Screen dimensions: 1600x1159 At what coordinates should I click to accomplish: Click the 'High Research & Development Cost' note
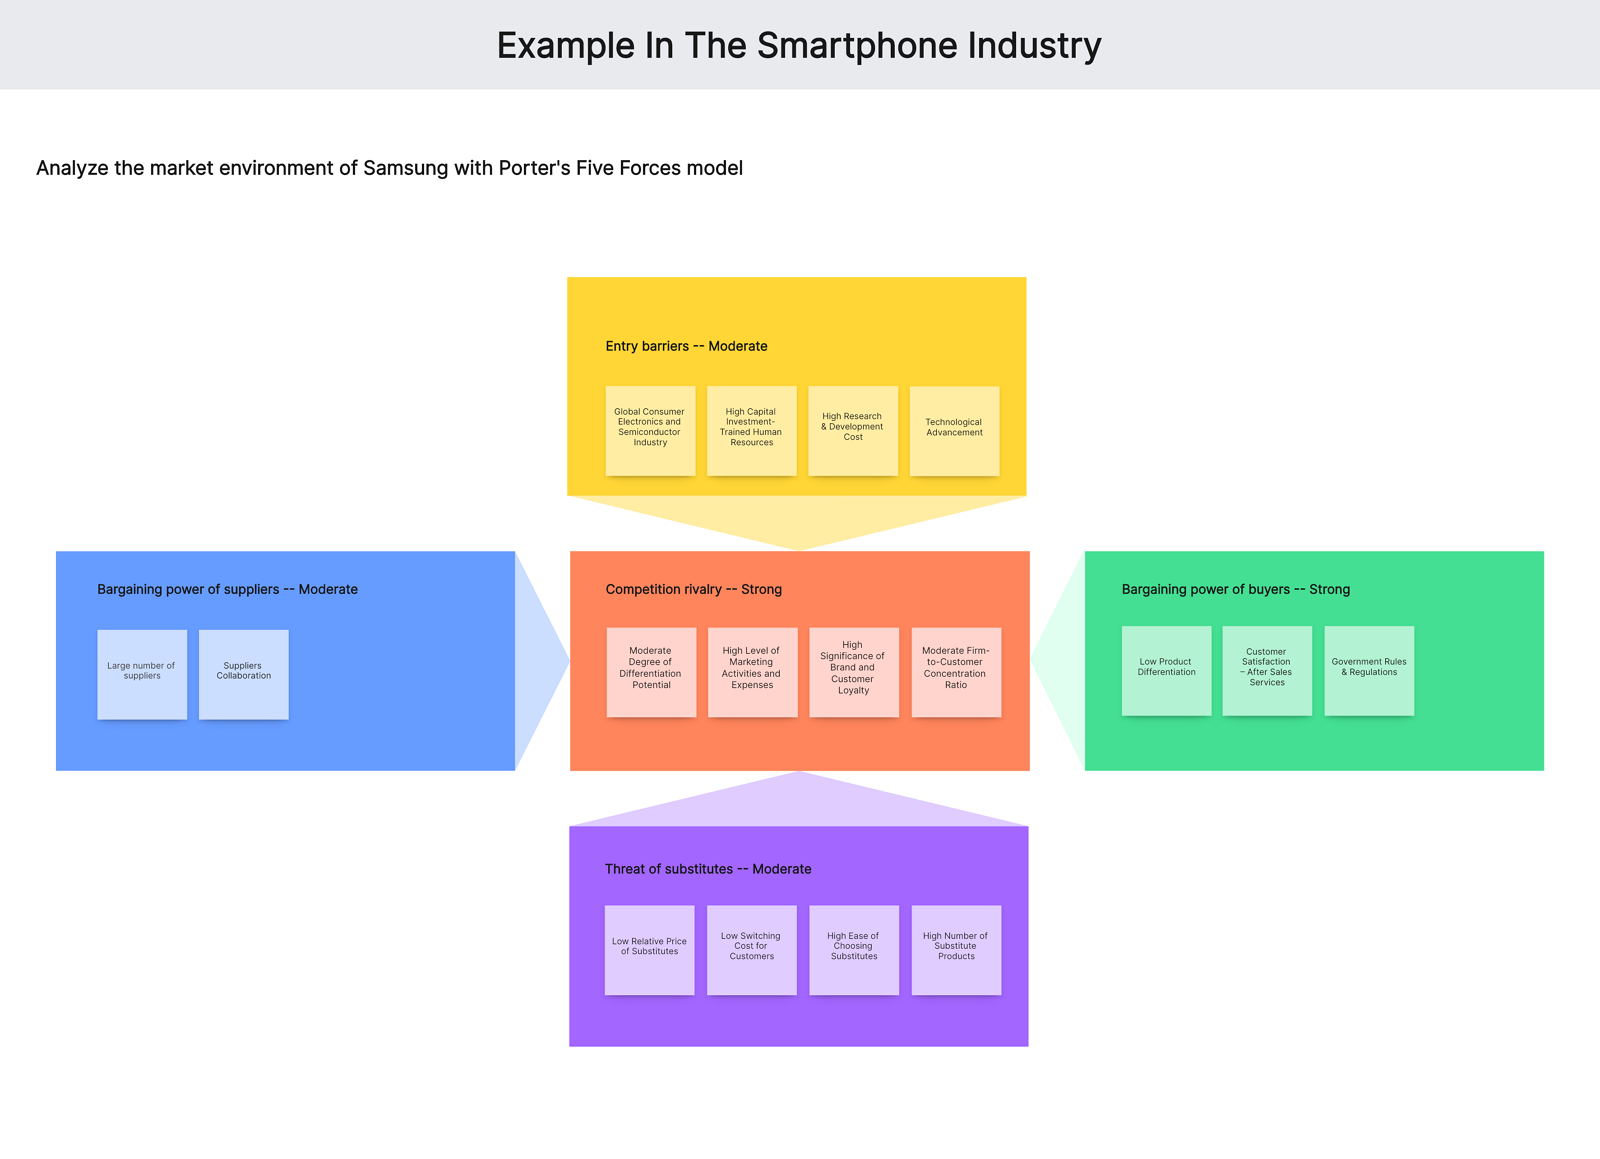853,430
